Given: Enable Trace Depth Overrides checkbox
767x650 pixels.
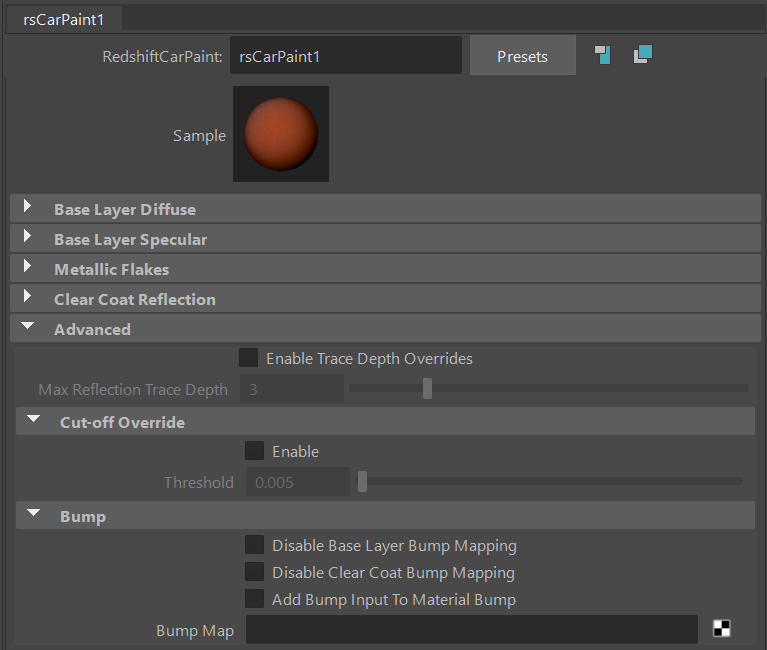Looking at the screenshot, I should pos(248,358).
